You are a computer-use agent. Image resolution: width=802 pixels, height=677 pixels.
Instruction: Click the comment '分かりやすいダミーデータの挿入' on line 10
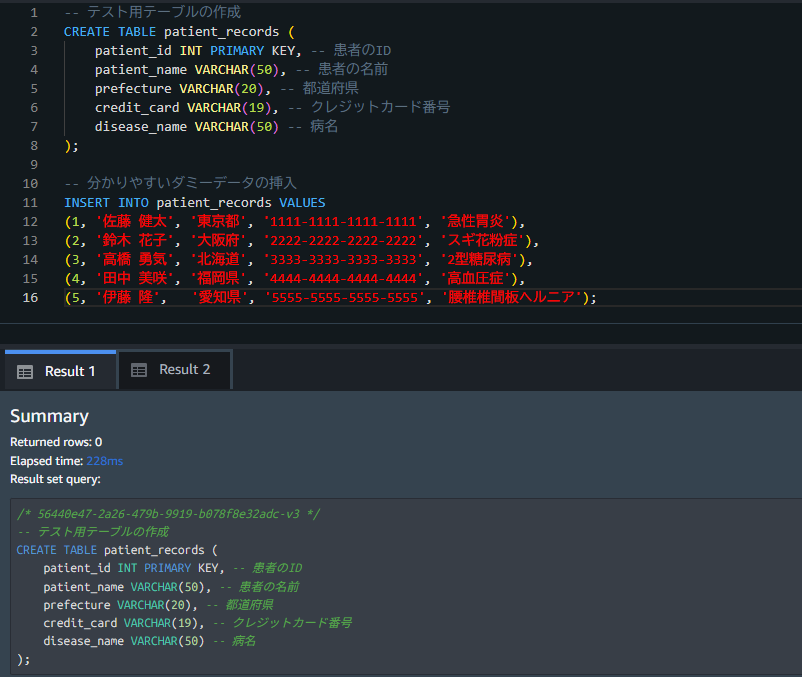(192, 183)
